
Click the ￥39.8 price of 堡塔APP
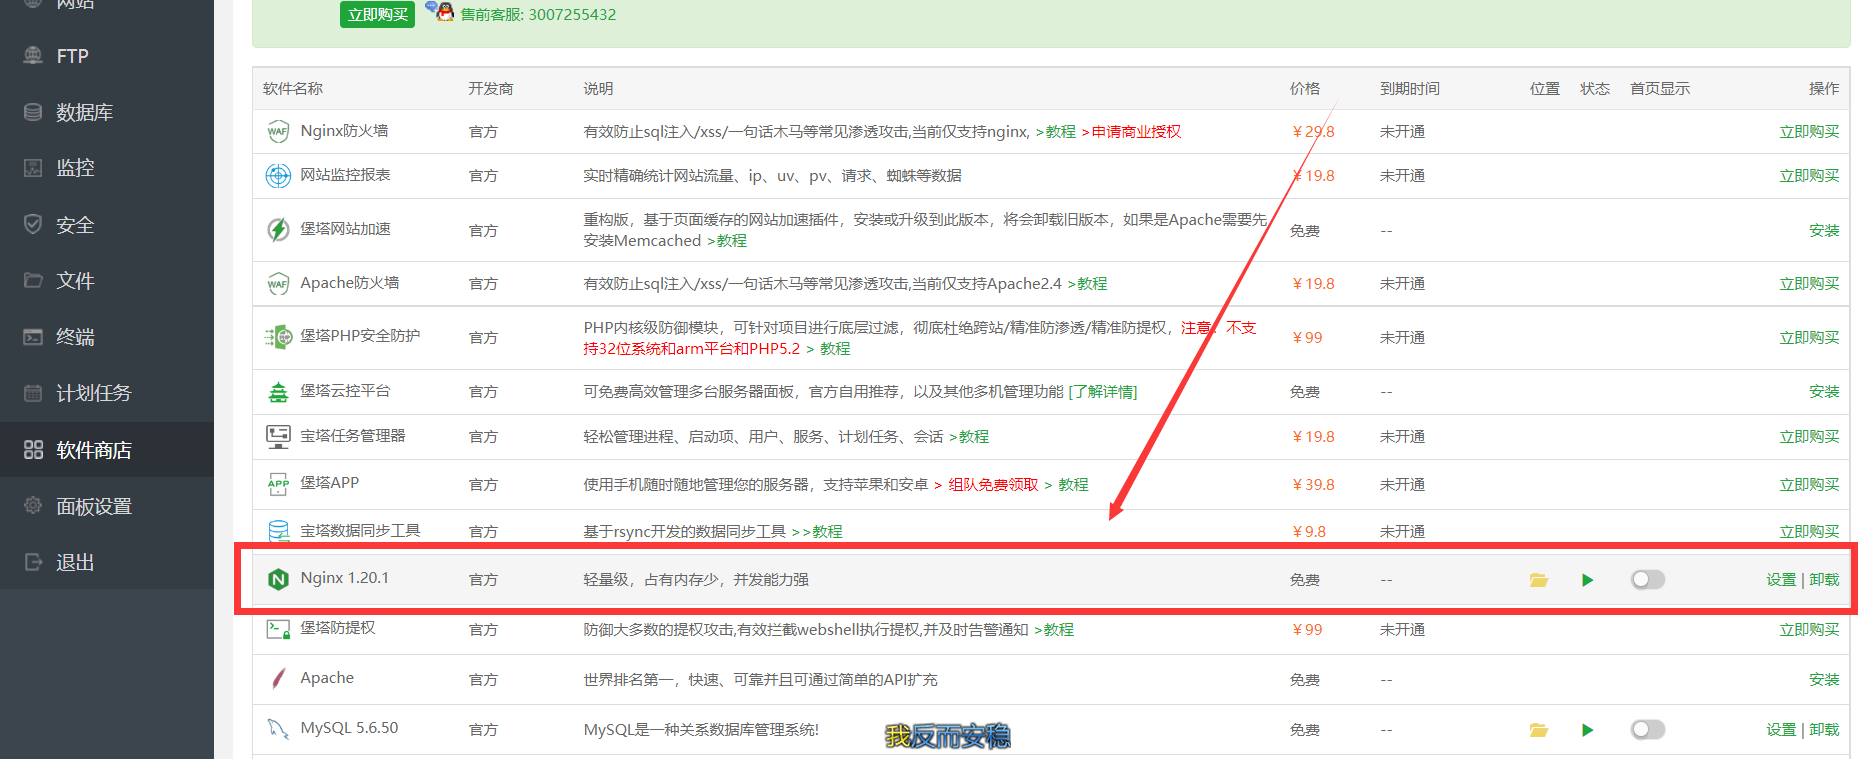pos(1313,485)
